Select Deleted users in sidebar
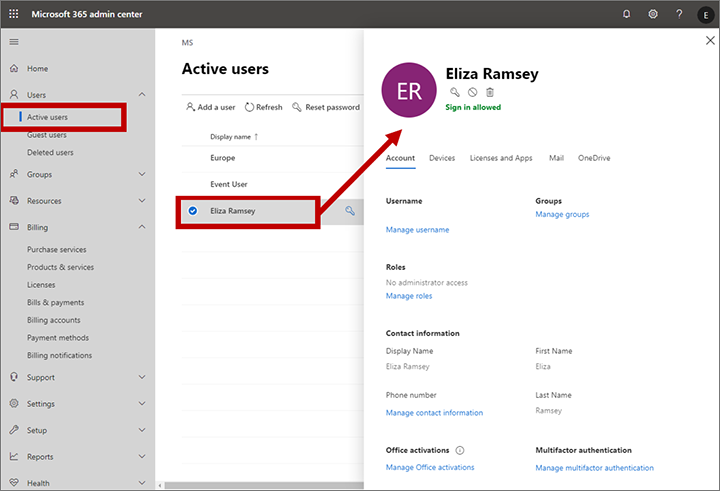This screenshot has height=491, width=720. pos(50,152)
